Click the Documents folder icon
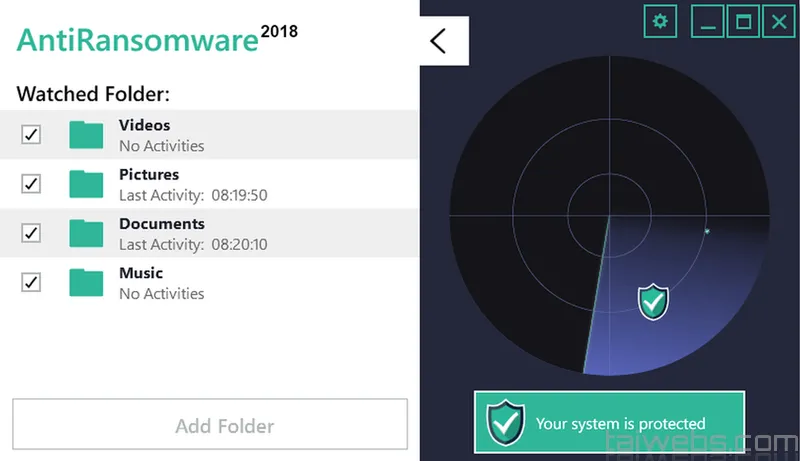Image resolution: width=800 pixels, height=461 pixels. click(x=86, y=233)
